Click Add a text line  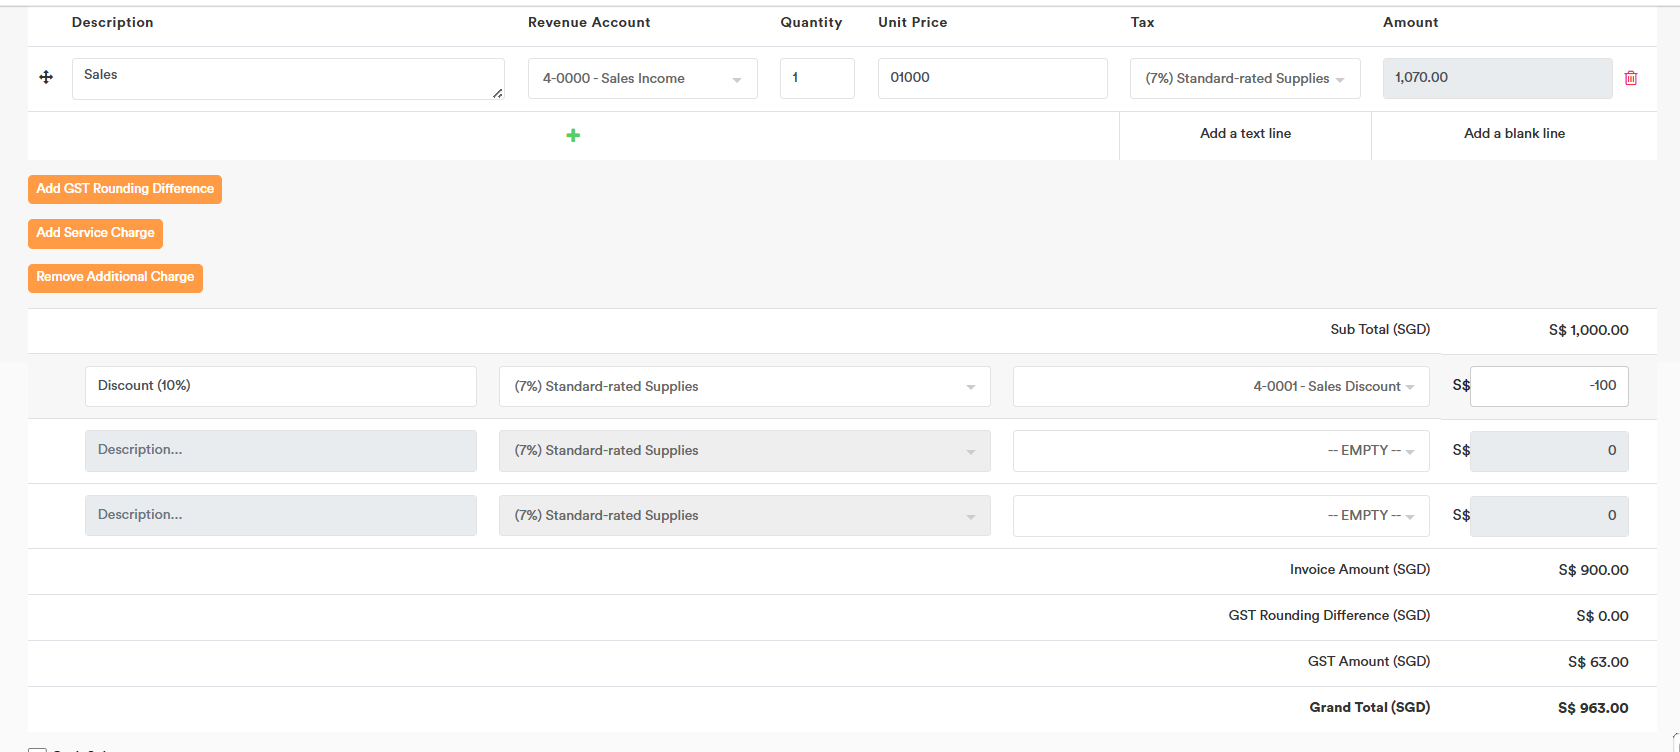click(x=1245, y=134)
